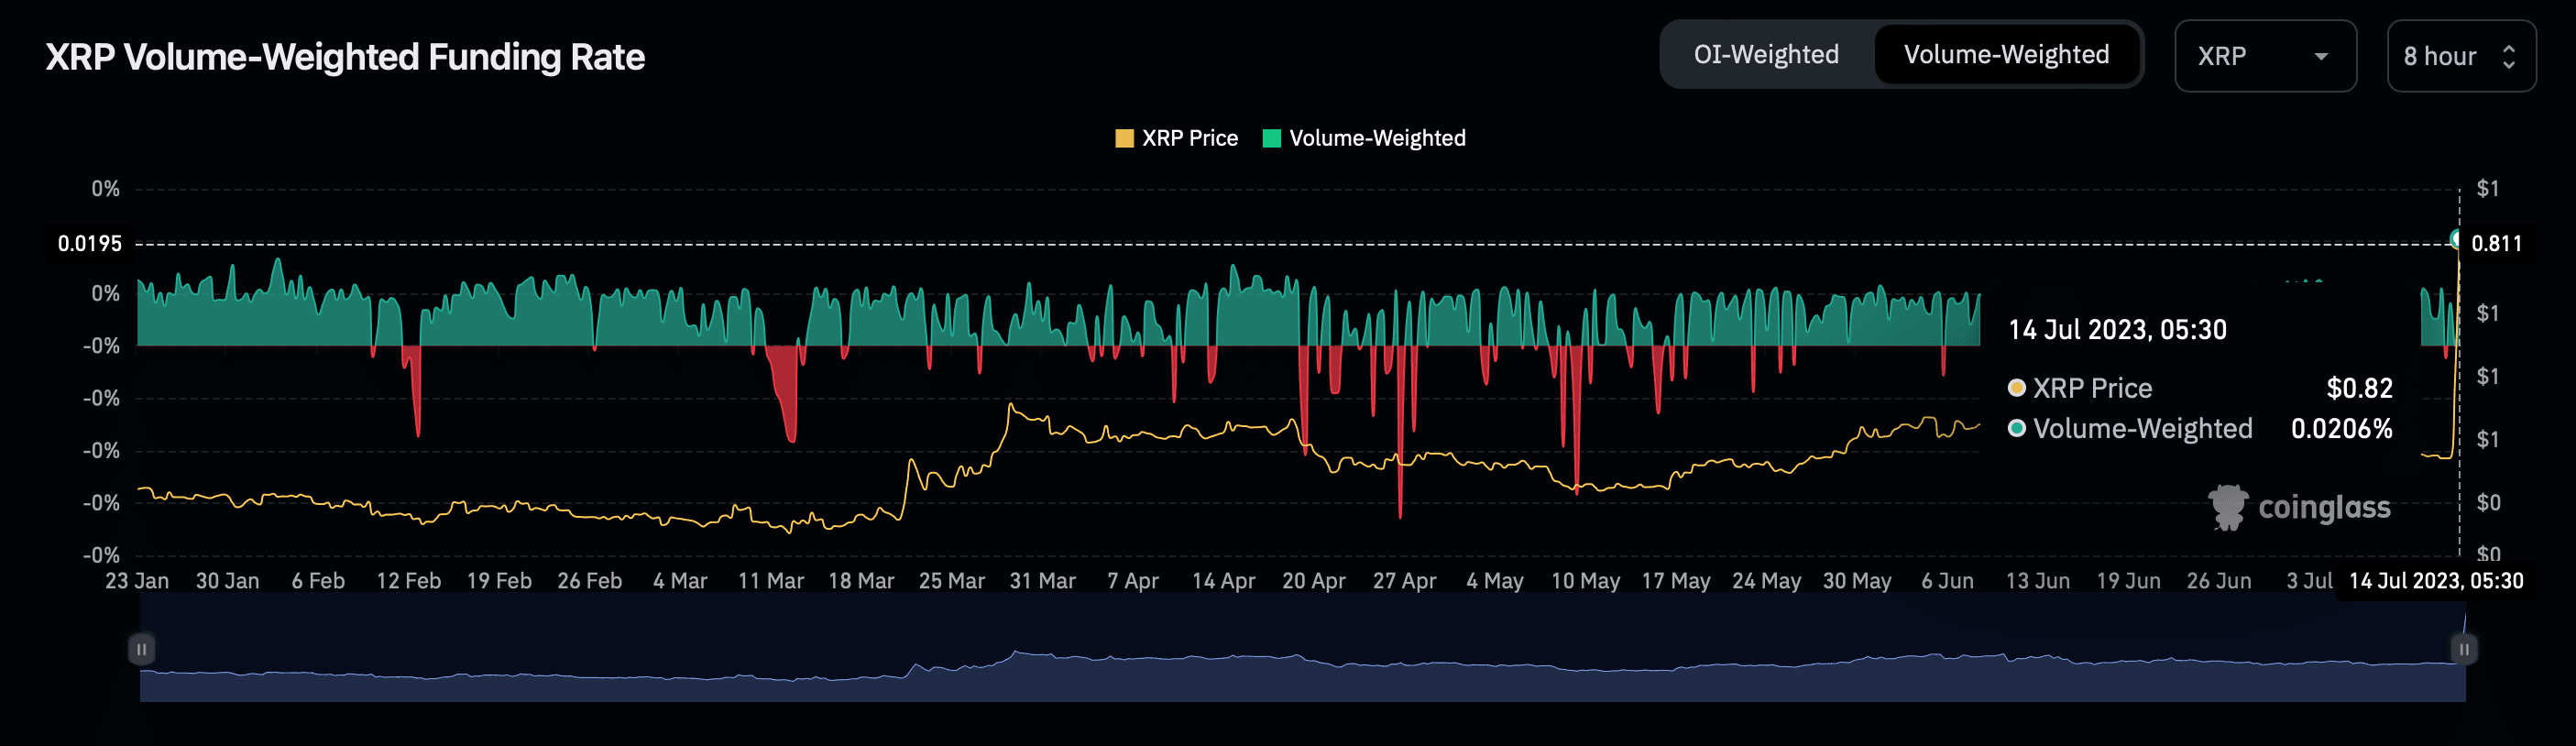Click the 26 Jun x-axis label
This screenshot has height=746, width=2576.
pos(2219,581)
